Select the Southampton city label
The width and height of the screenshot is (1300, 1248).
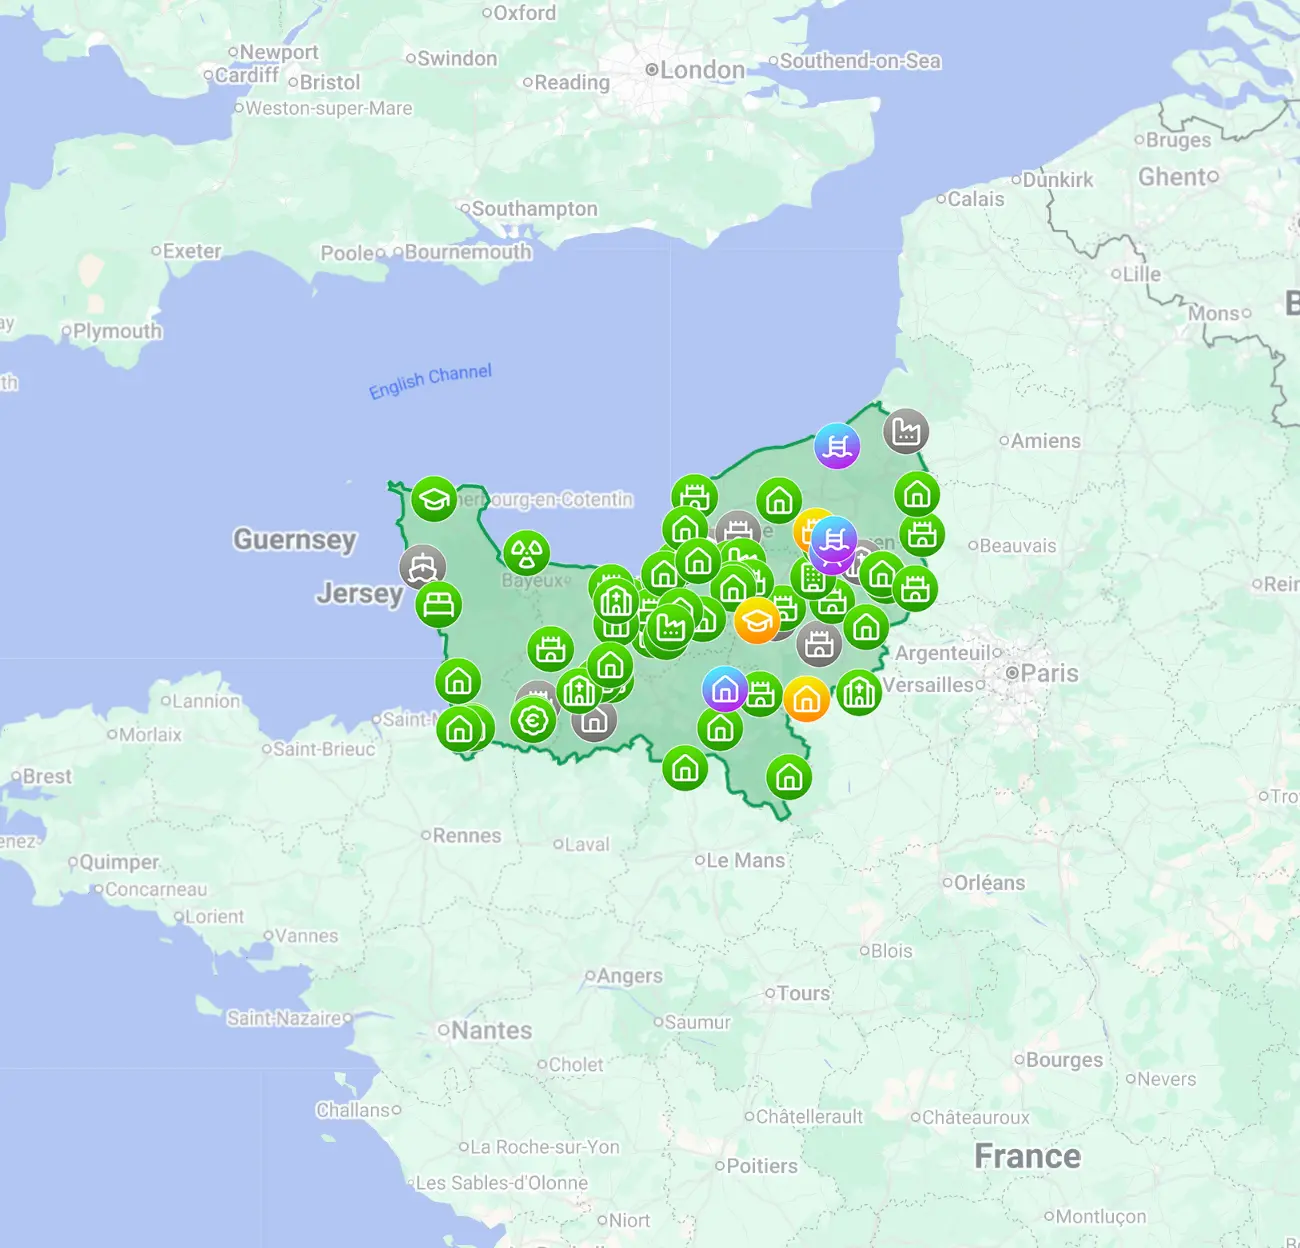534,209
